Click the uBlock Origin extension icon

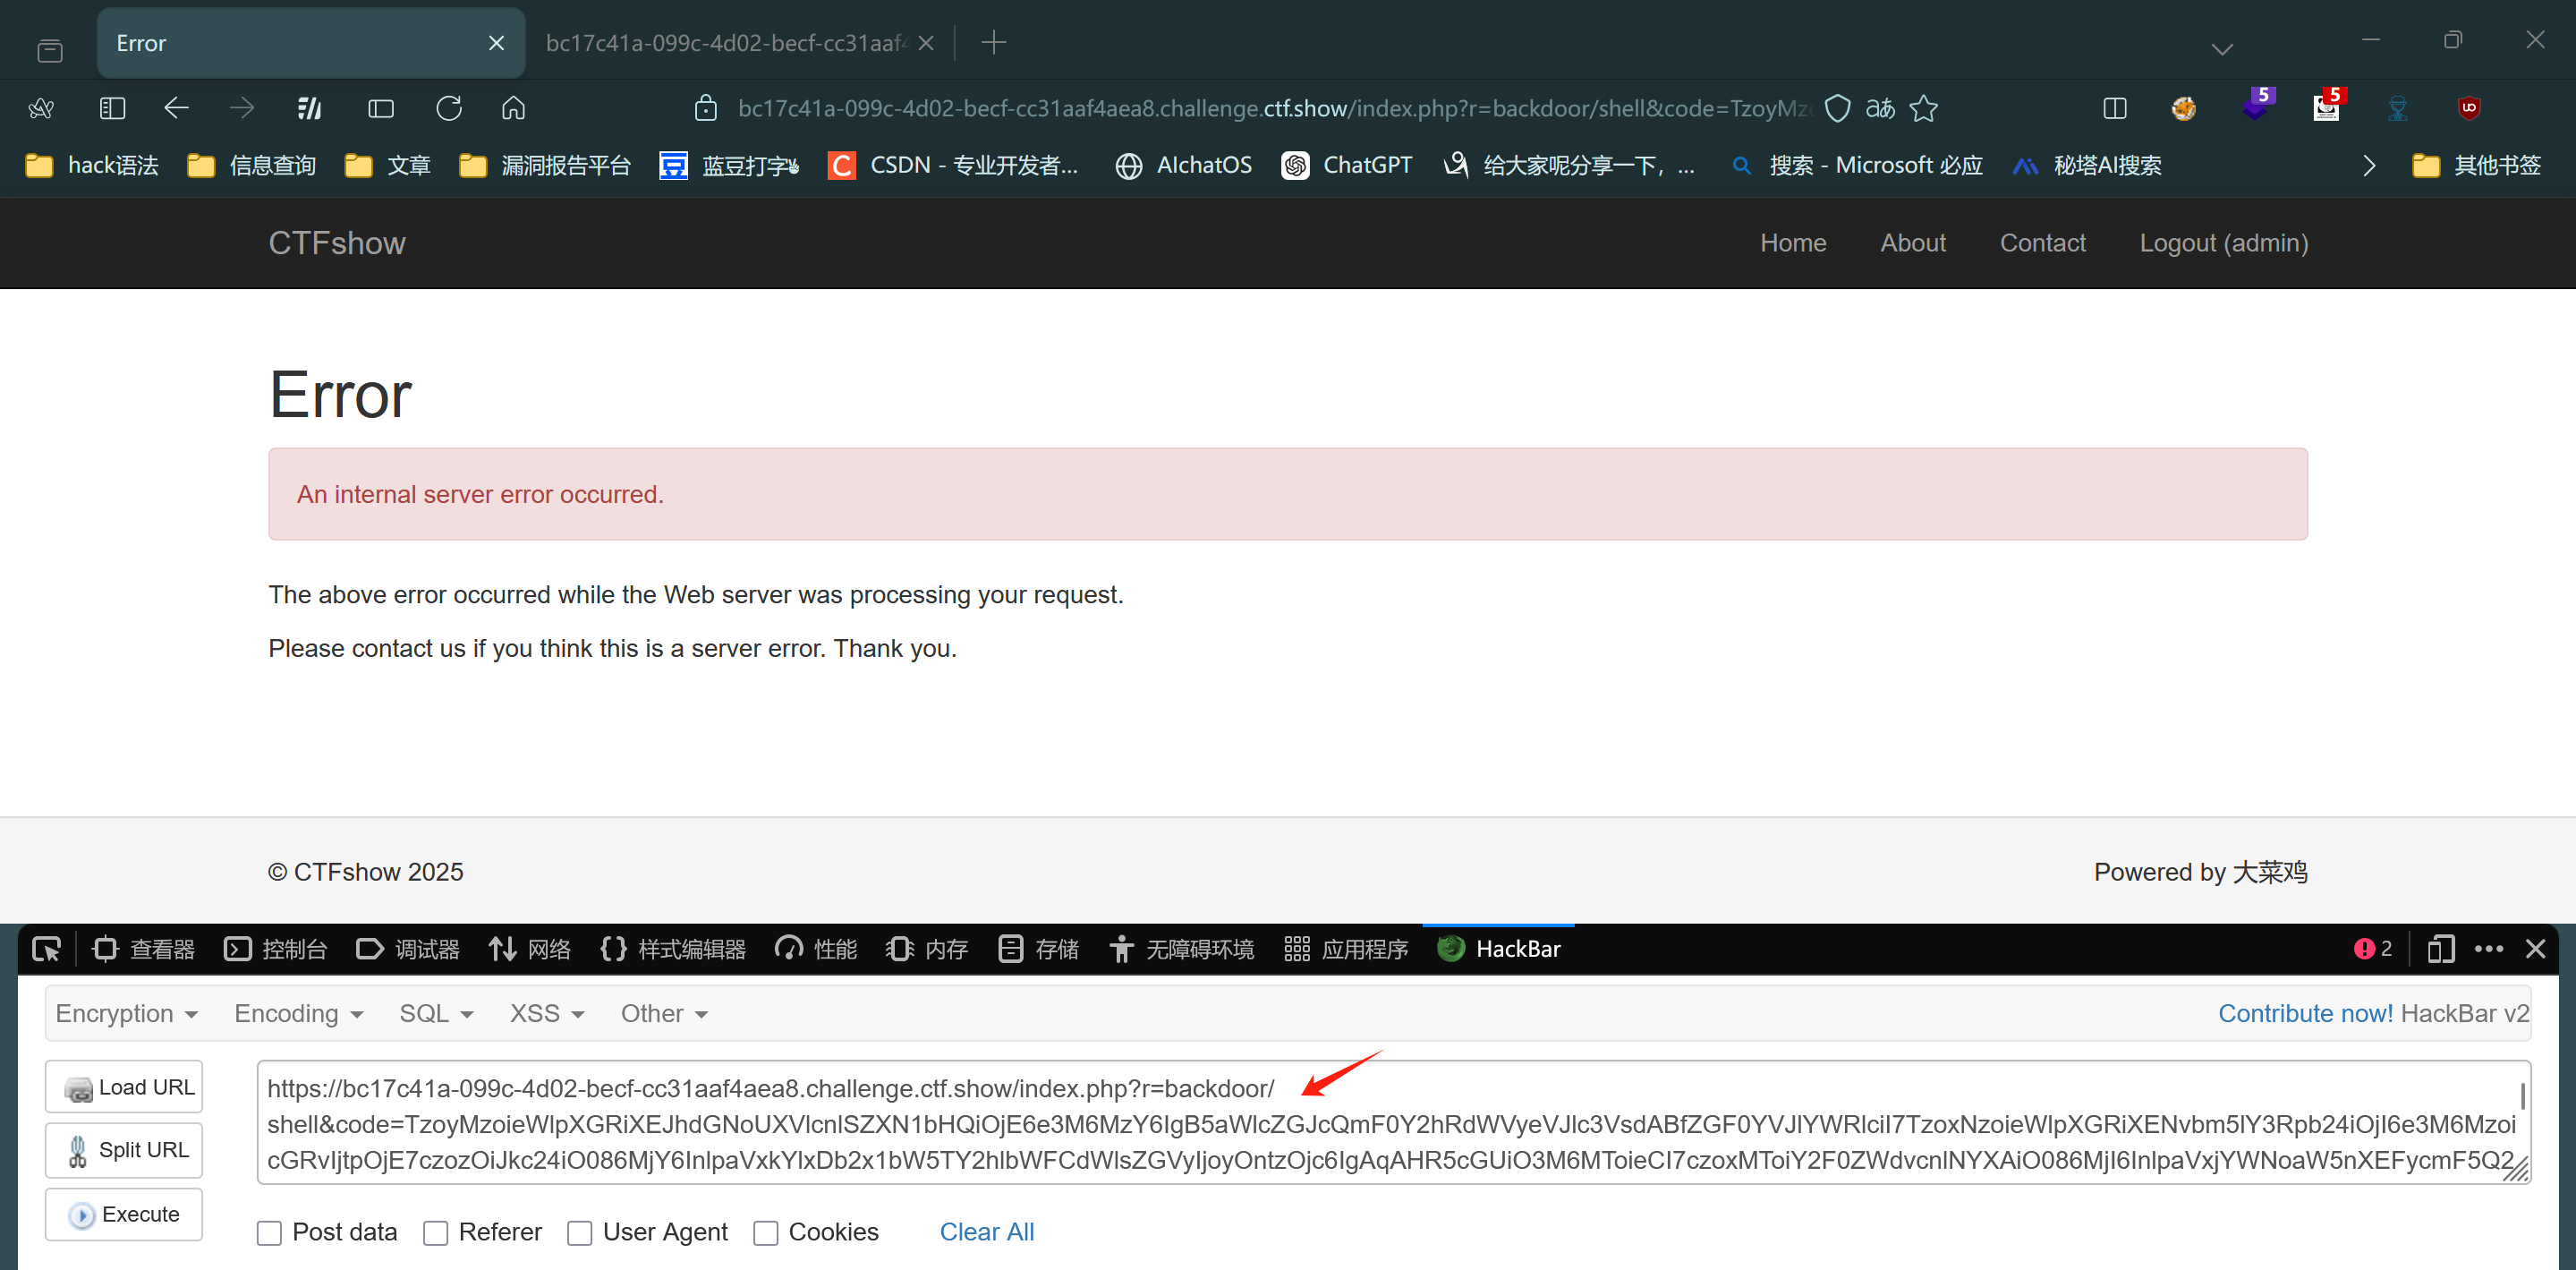[2469, 108]
